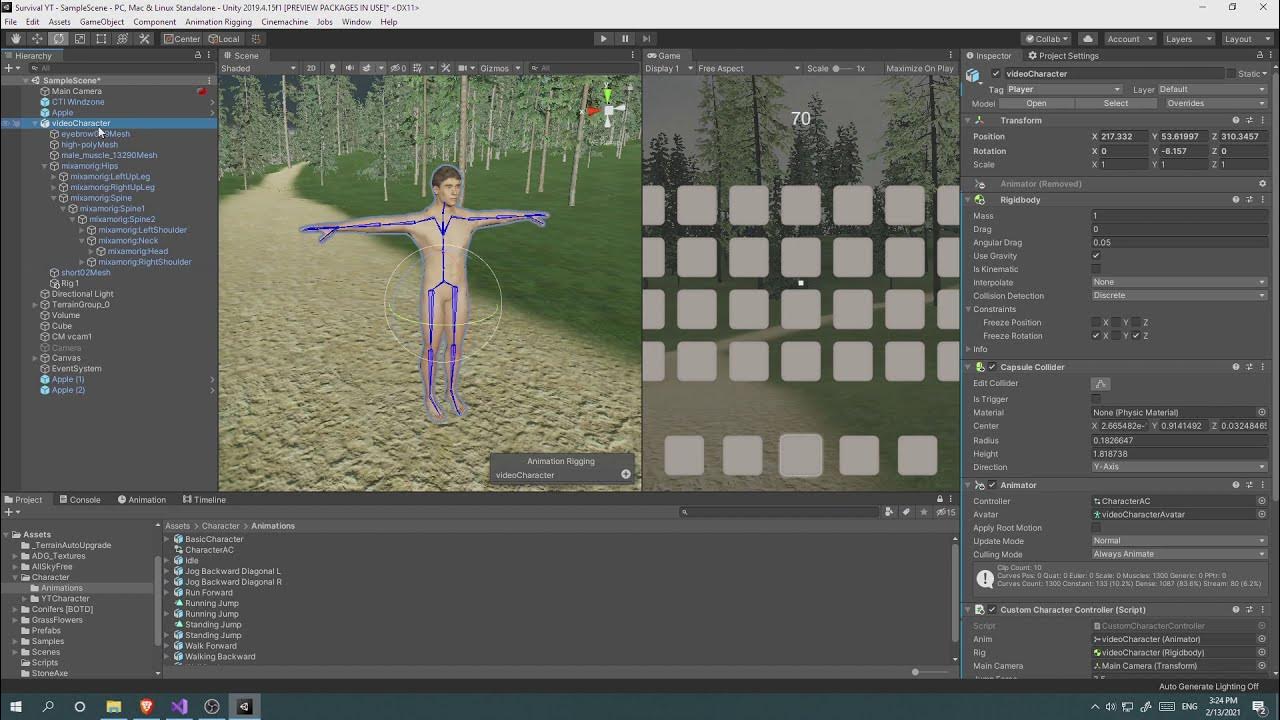Open the Shaded draw mode dropdown
This screenshot has height=720, width=1280.
pyautogui.click(x=259, y=68)
